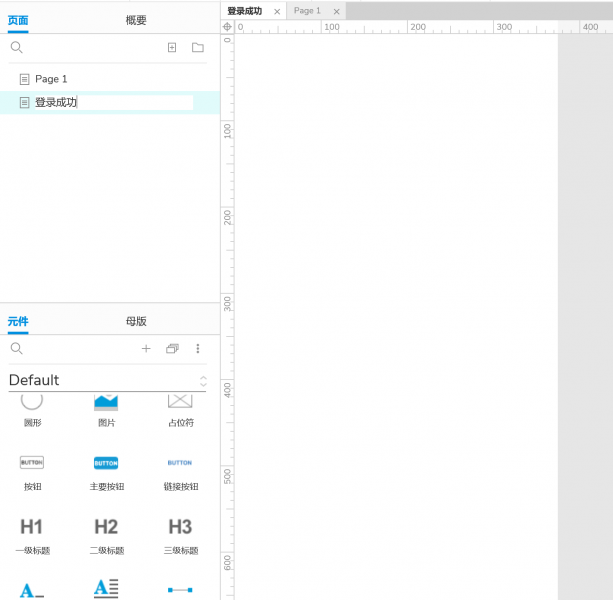Viewport: 613px width, 600px height.
Task: Close the Page 1 canvas tab
Action: (x=337, y=12)
